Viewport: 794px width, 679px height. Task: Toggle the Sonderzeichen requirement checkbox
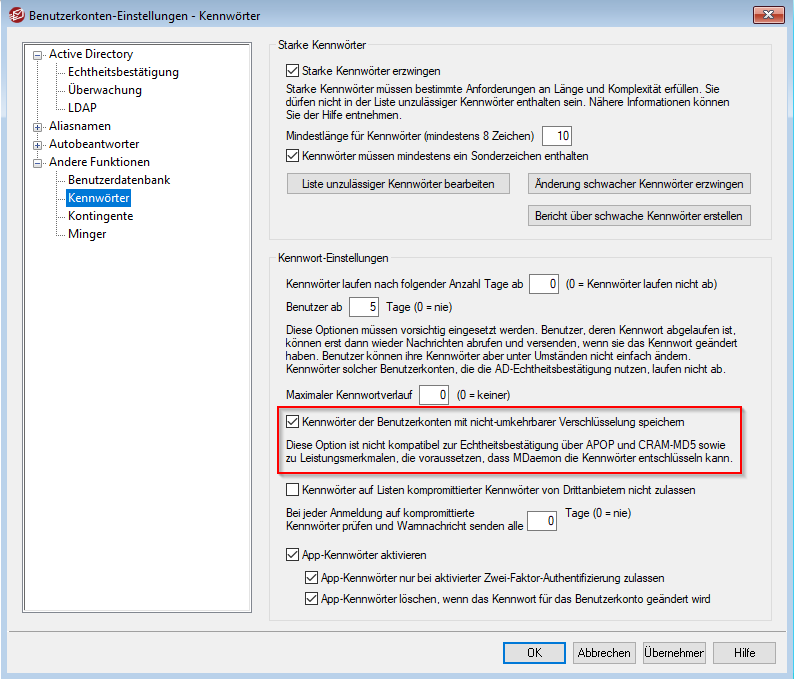click(293, 156)
